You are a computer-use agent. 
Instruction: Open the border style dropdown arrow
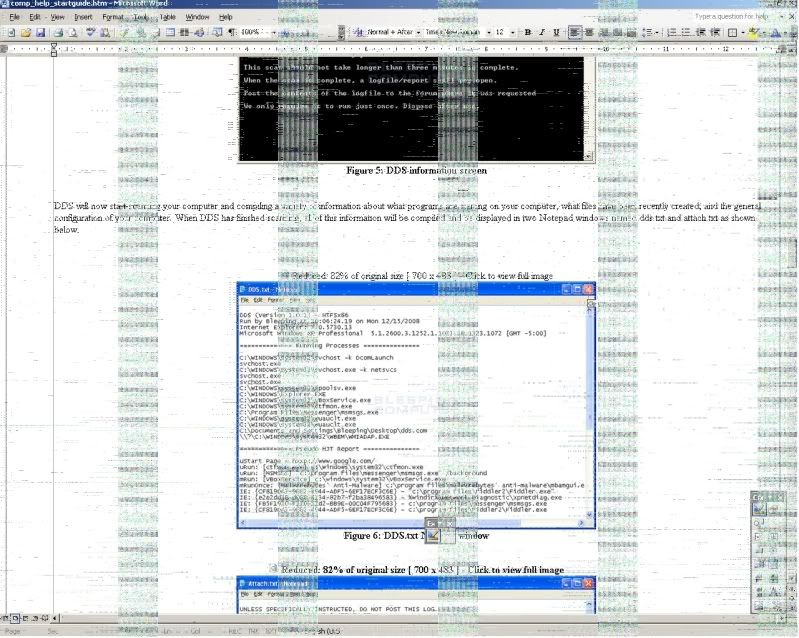click(x=742, y=33)
